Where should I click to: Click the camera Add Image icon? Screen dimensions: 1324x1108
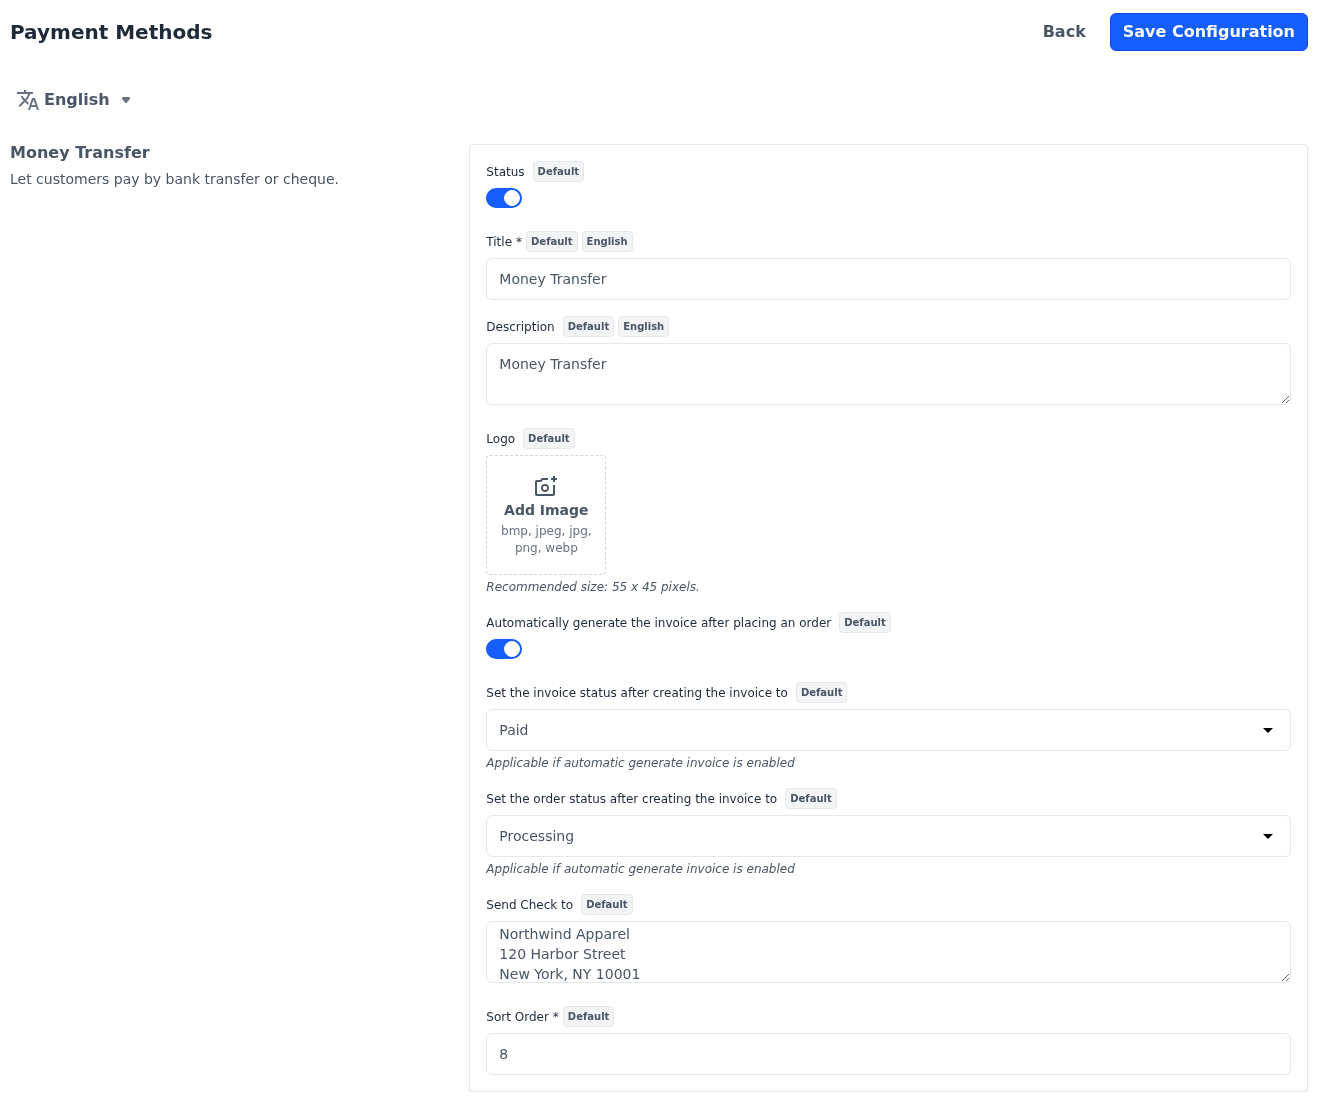click(546, 486)
